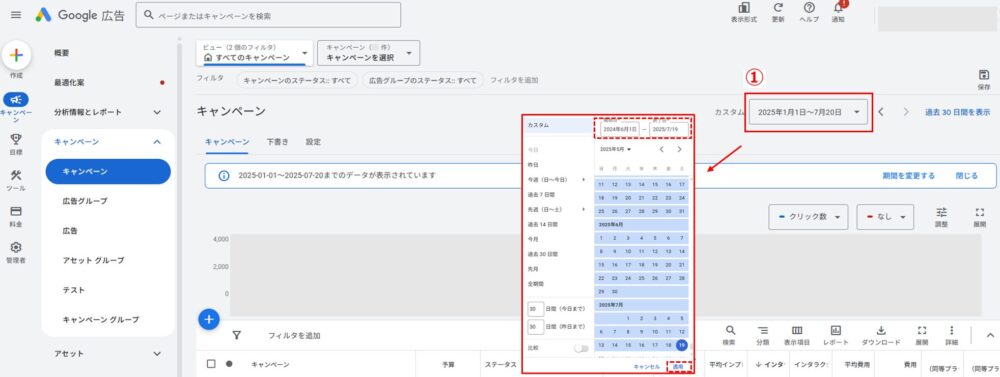Click 適用 in the date picker

[679, 367]
